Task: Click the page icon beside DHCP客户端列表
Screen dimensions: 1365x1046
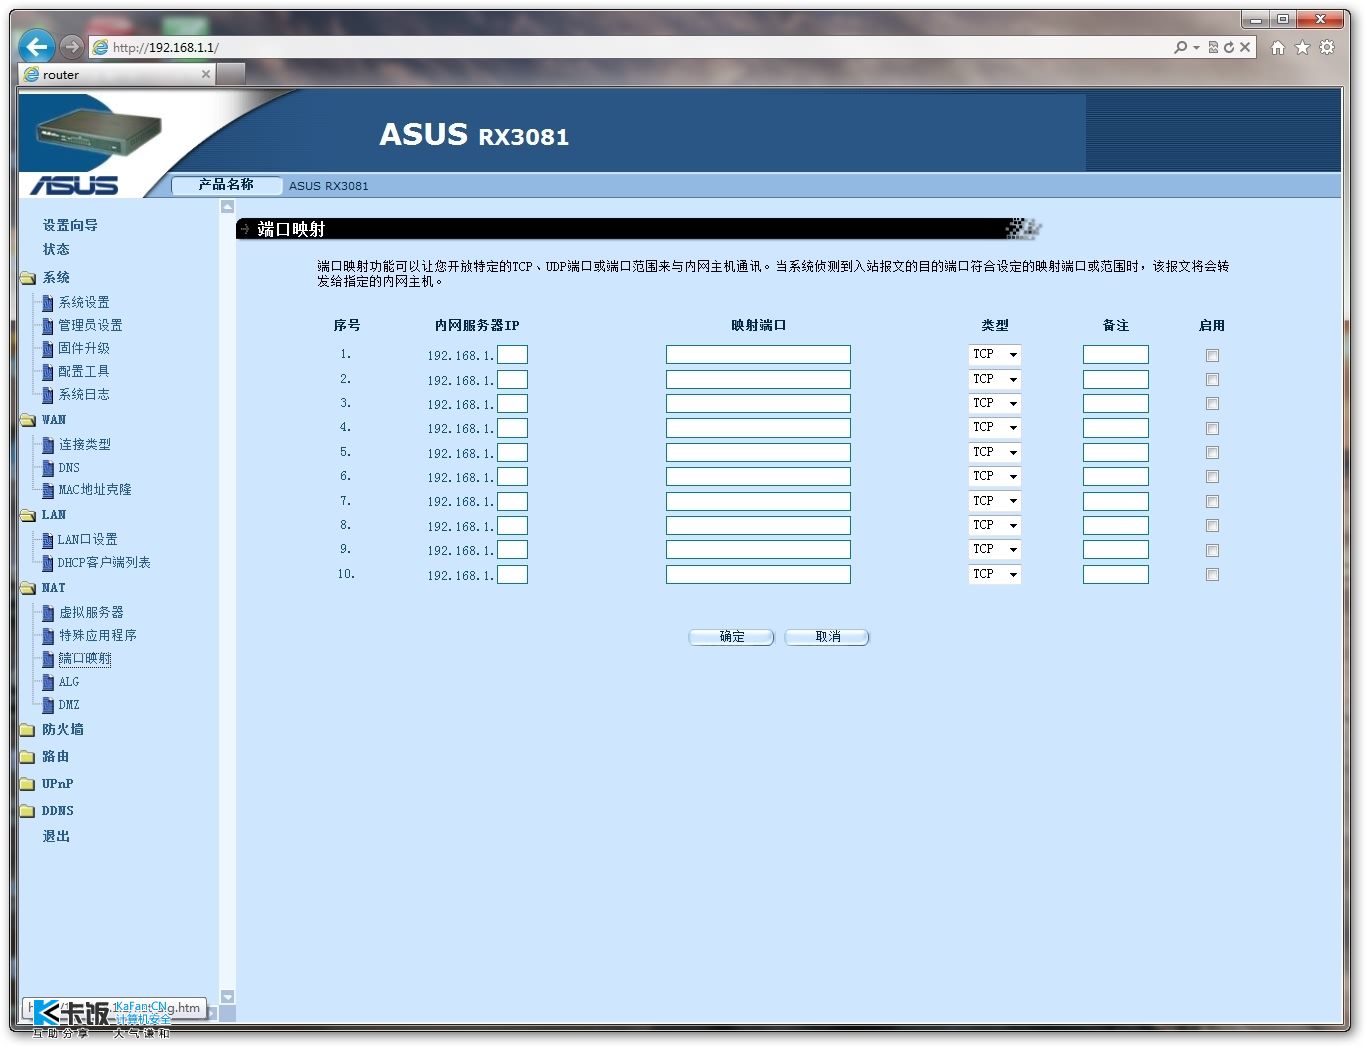Action: click(47, 563)
